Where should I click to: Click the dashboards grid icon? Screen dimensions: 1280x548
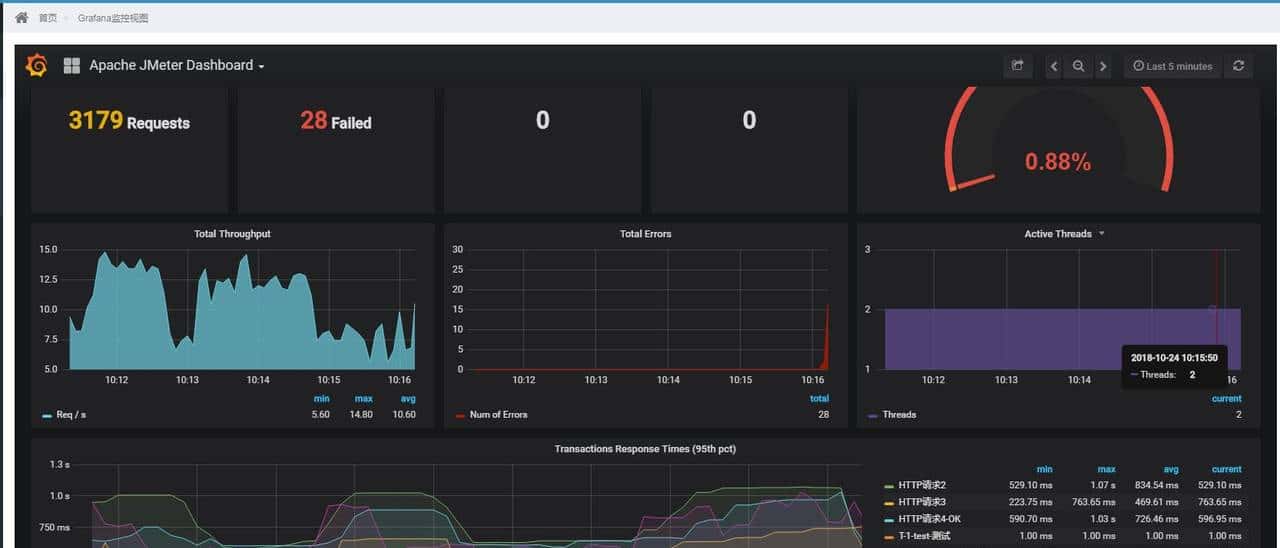tap(72, 66)
